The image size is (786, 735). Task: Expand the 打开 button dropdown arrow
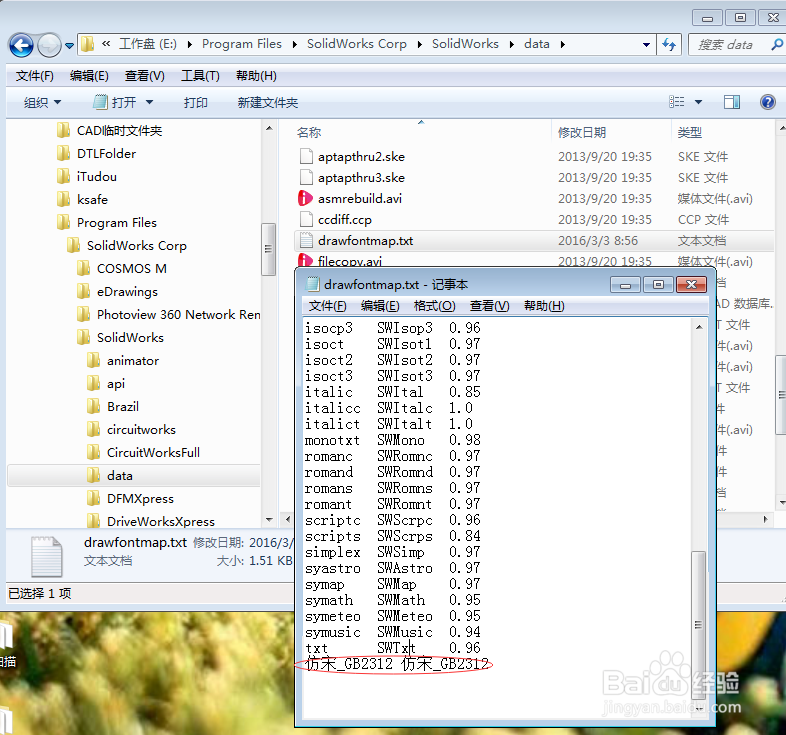(149, 103)
